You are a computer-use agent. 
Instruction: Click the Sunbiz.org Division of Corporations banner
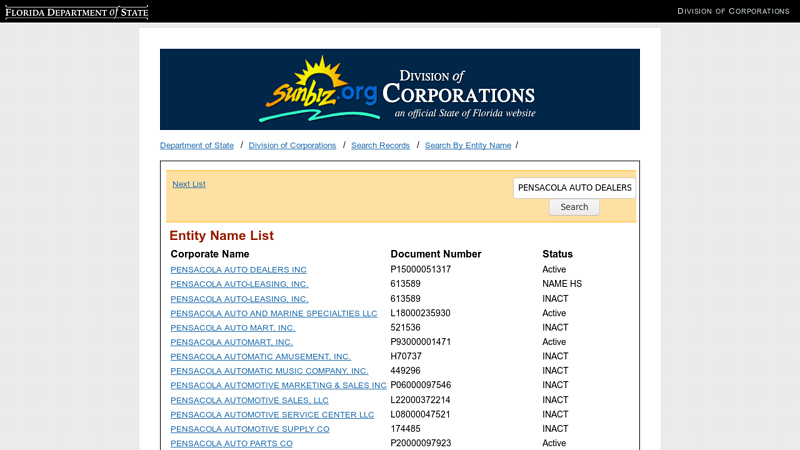click(x=399, y=89)
